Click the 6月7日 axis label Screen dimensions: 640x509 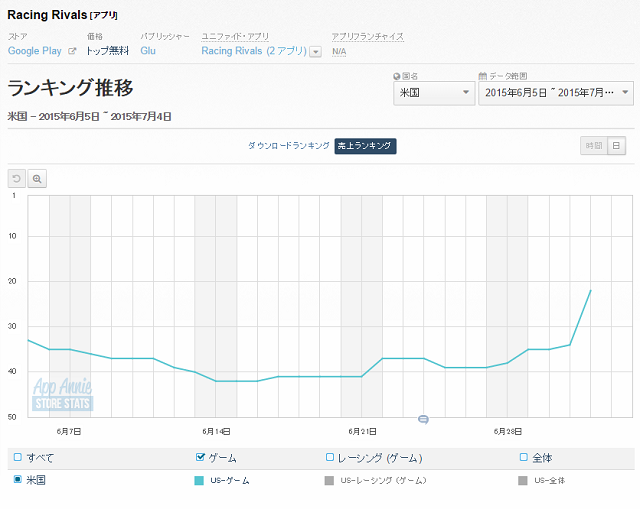tap(69, 431)
